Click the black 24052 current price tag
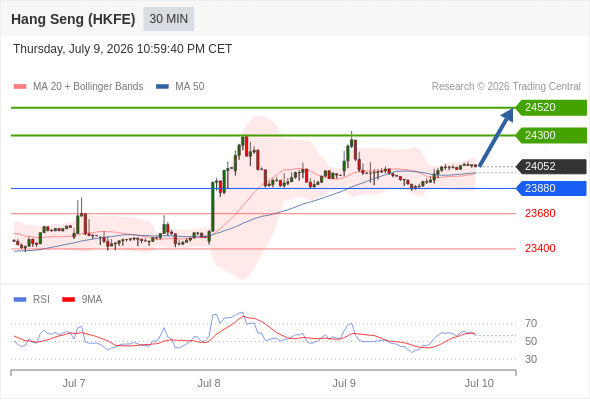Viewport: 590px width, 400px height. coord(551,166)
